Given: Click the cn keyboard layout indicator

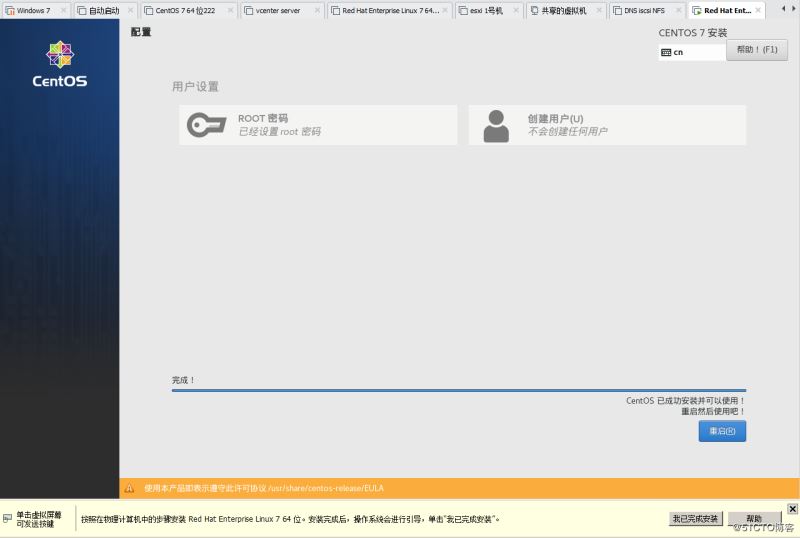Looking at the screenshot, I should pos(692,52).
